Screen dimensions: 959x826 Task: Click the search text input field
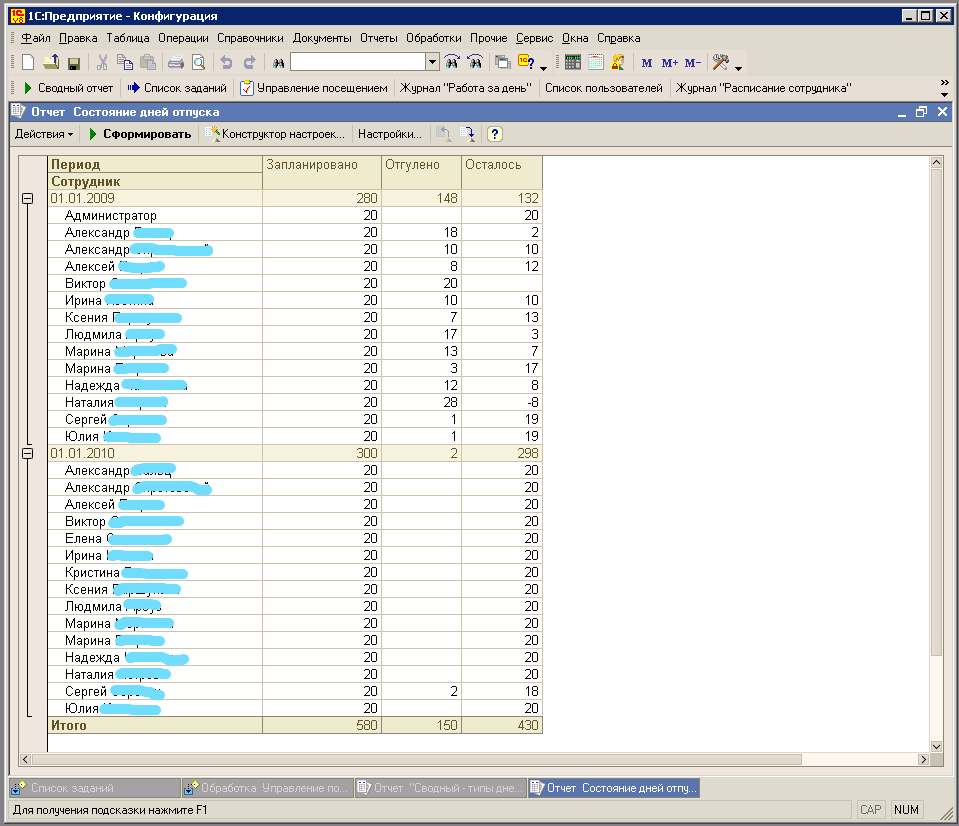[x=358, y=62]
